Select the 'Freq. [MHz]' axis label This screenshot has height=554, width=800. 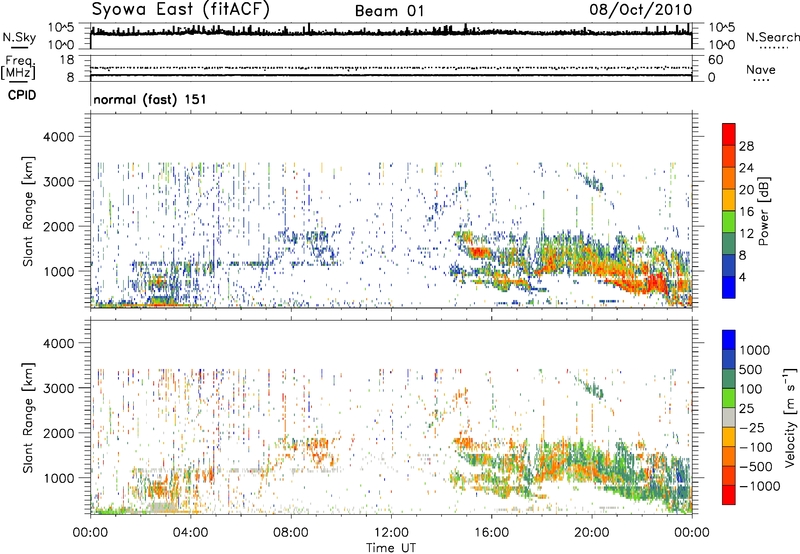18,67
